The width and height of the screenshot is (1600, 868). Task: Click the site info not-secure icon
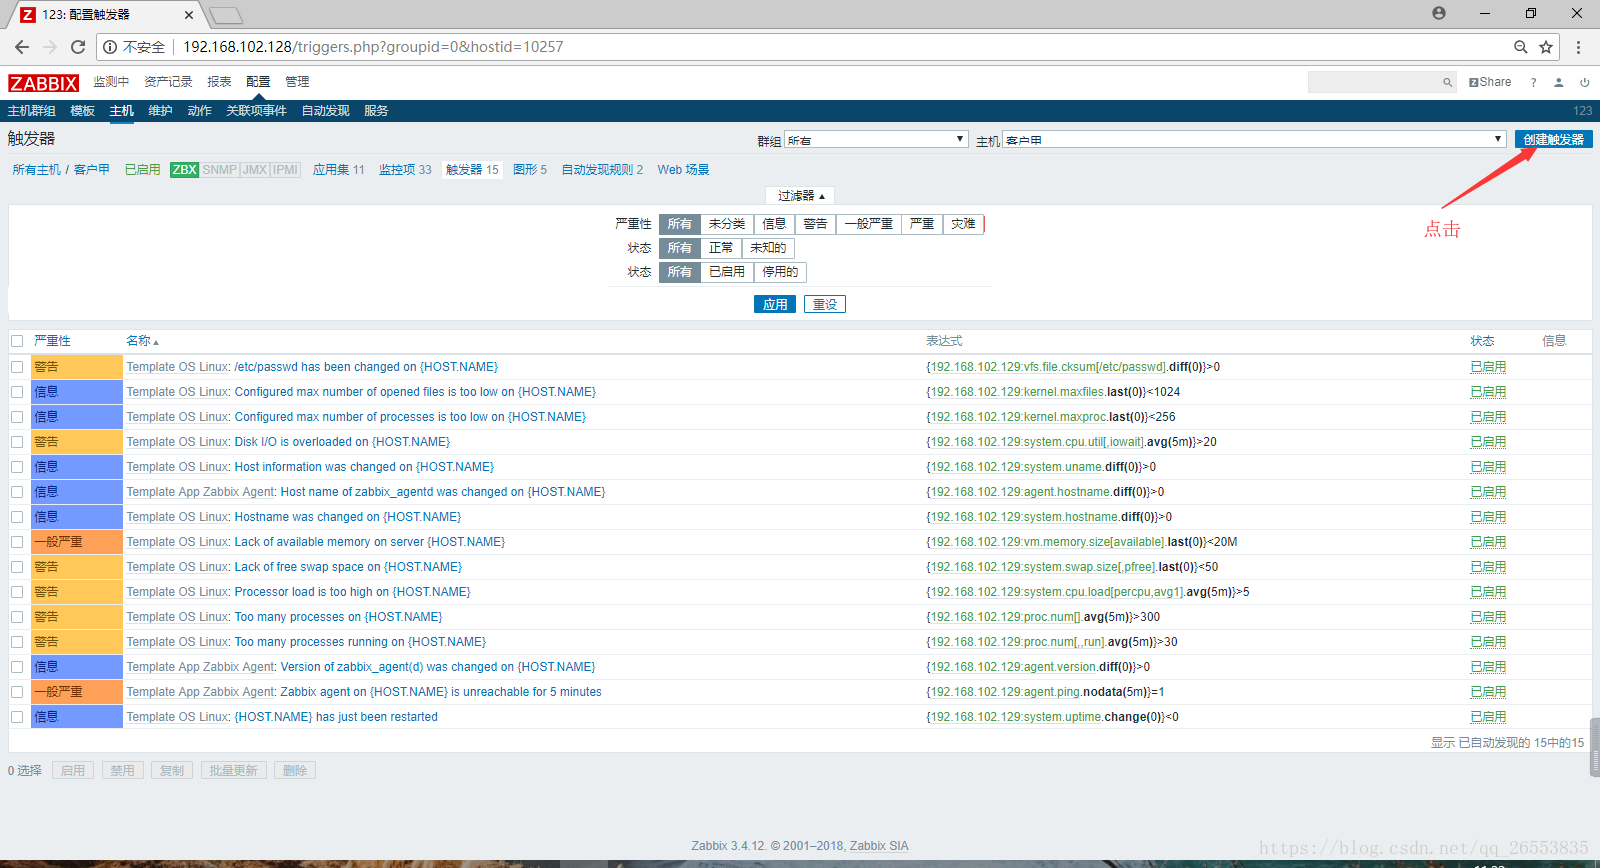point(110,47)
